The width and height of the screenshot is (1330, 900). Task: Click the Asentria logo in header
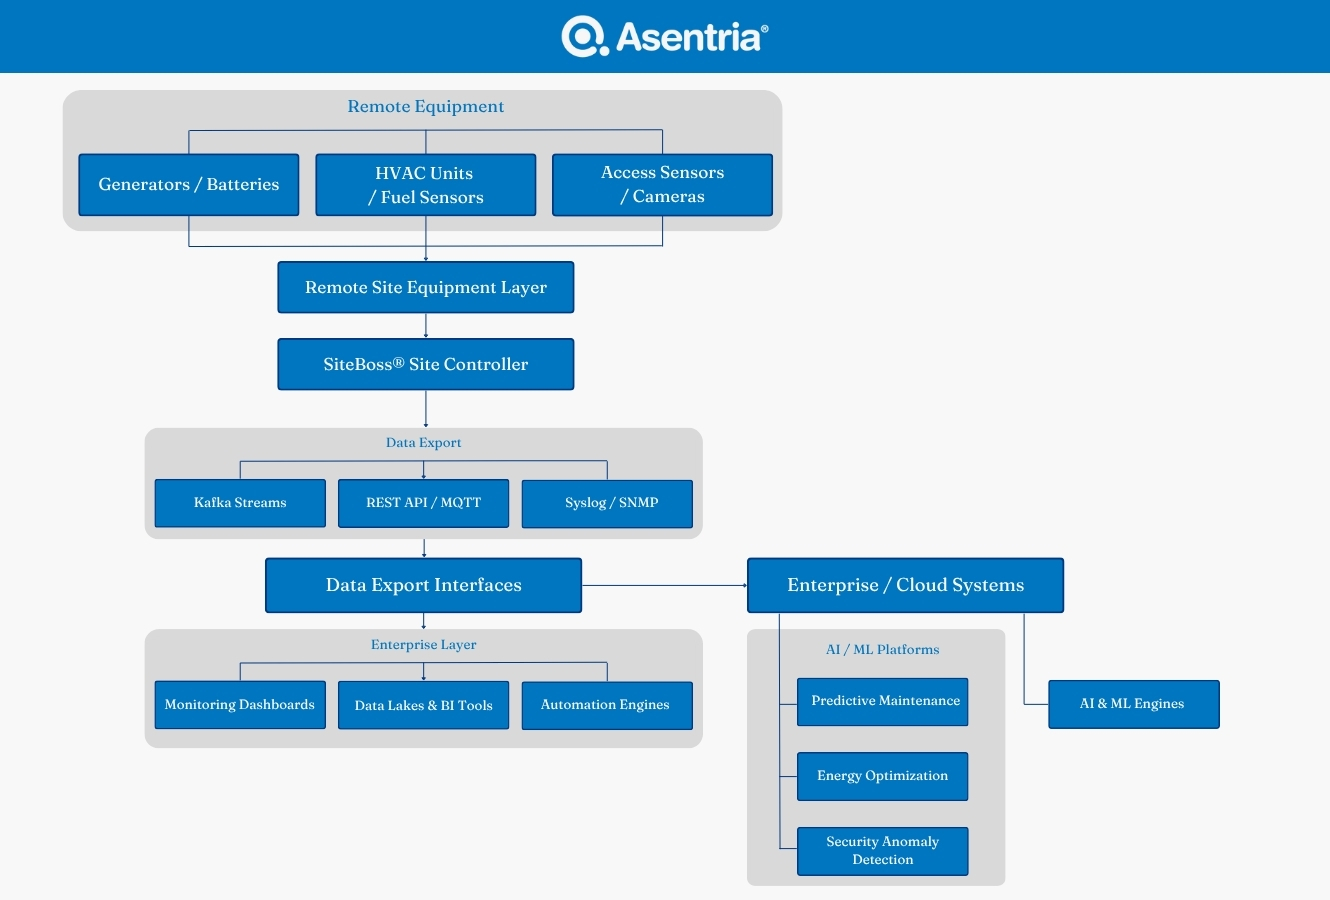coord(665,37)
